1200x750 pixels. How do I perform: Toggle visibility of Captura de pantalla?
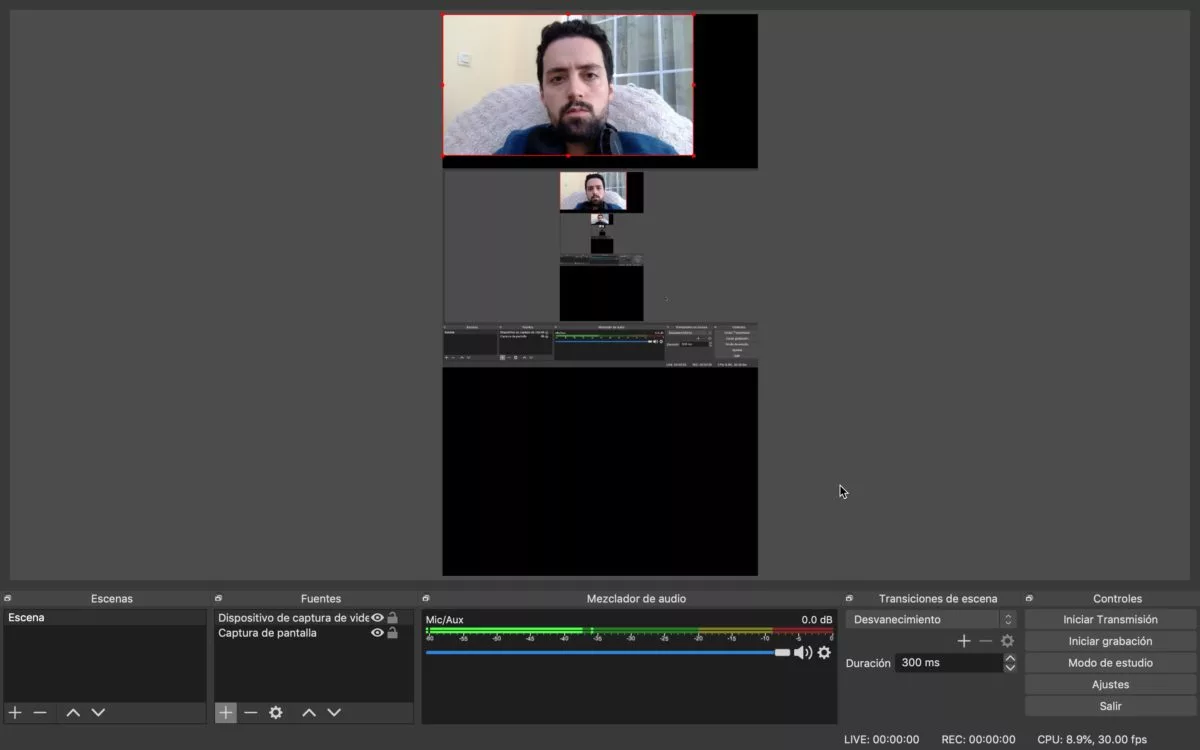point(377,633)
